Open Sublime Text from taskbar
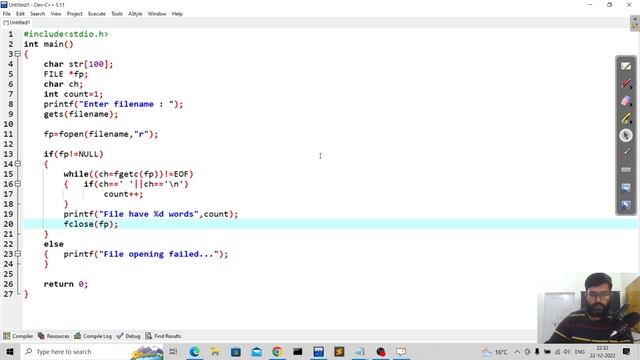 coord(339,351)
